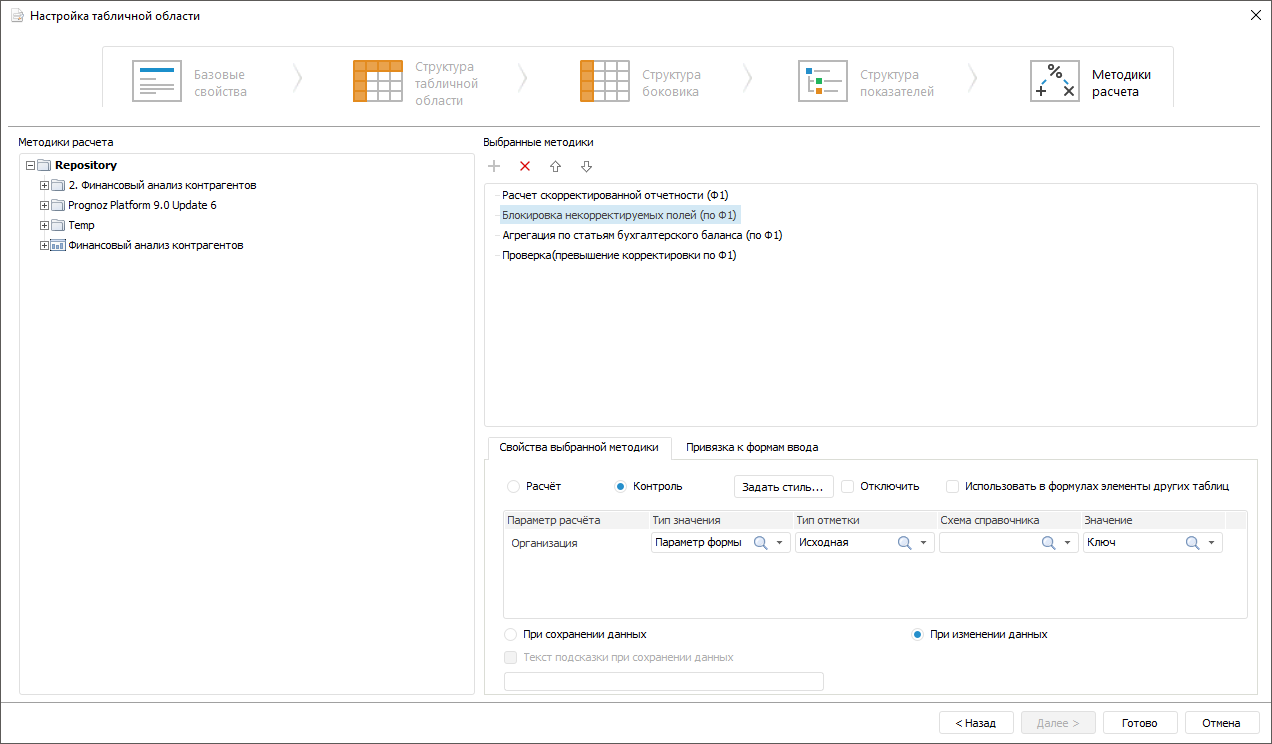
Task: Click the < Назад button
Action: (975, 723)
